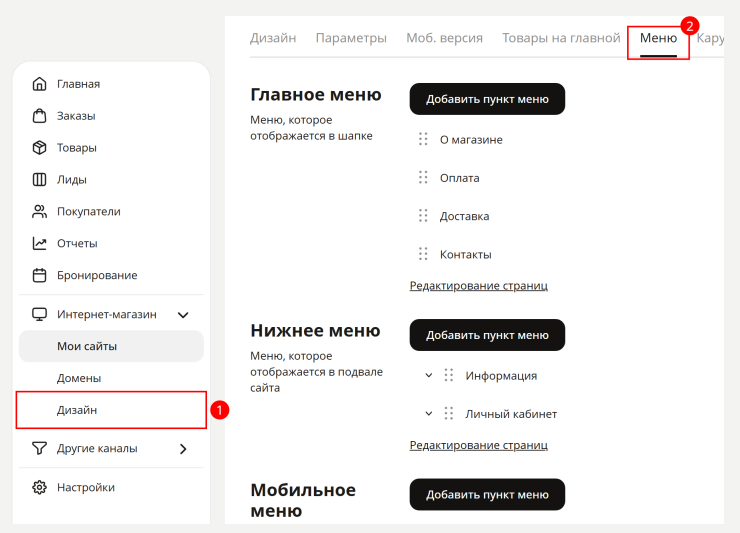740x533 pixels.
Task: Open the Заказы sidebar section
Action: coord(111,116)
